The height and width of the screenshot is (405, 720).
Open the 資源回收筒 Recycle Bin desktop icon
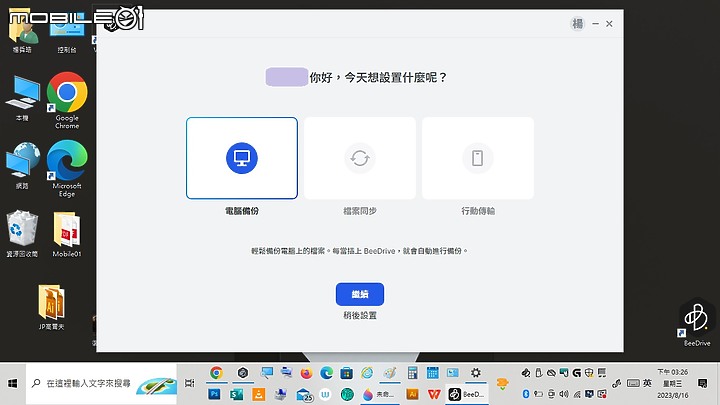22,234
